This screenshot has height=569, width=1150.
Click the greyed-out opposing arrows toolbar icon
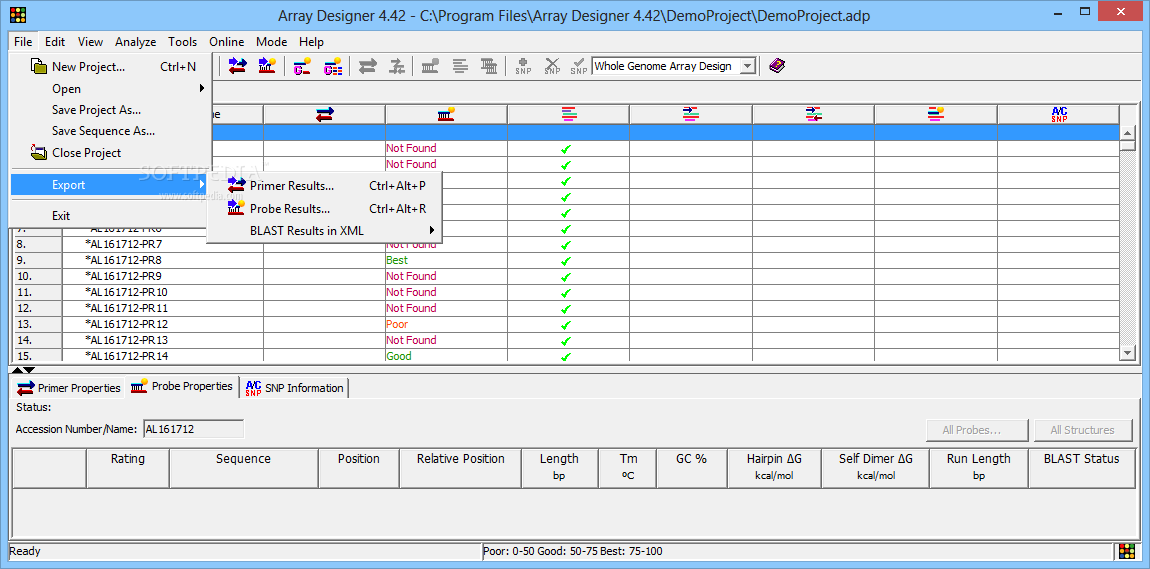click(x=367, y=66)
